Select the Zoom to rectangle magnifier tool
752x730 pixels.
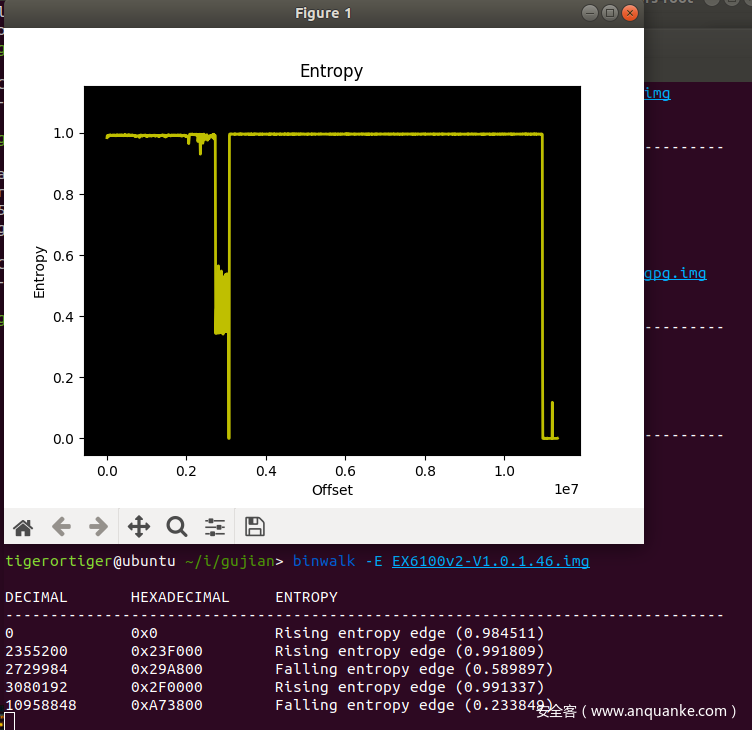tap(177, 526)
